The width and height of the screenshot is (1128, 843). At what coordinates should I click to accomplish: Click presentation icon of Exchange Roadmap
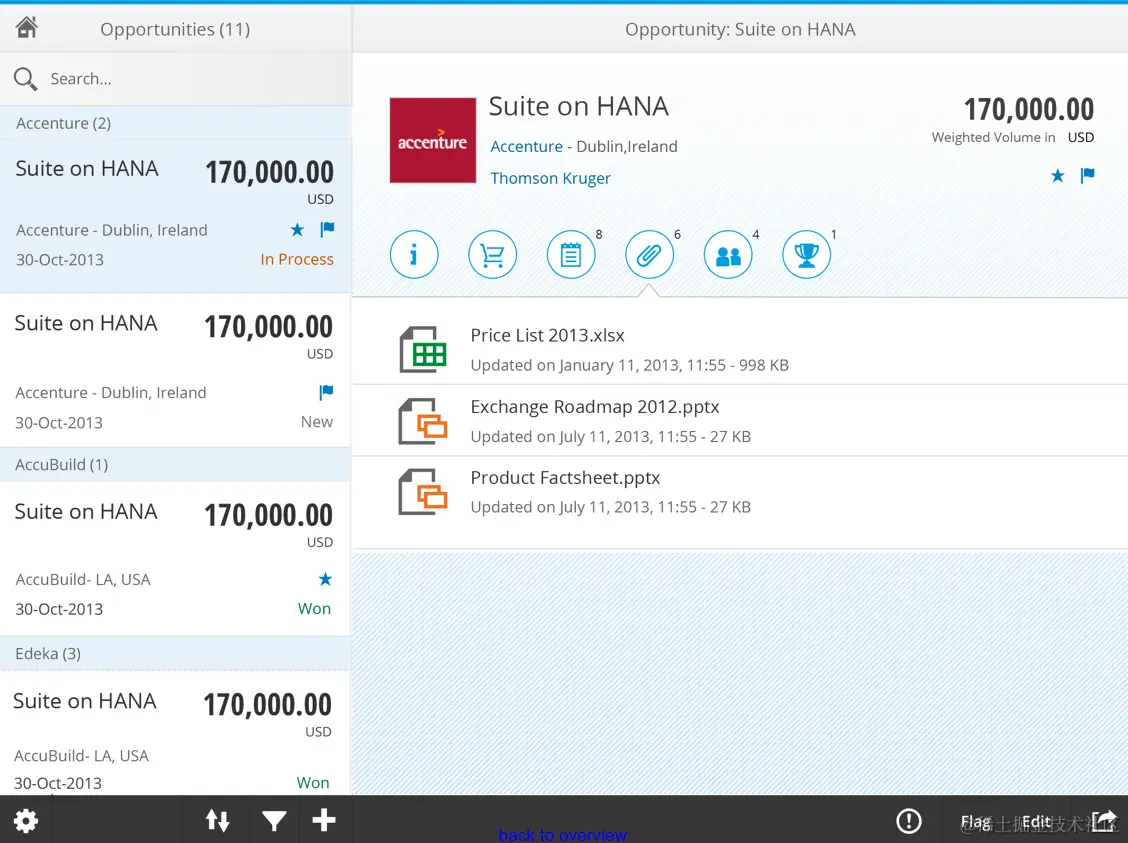(x=423, y=421)
